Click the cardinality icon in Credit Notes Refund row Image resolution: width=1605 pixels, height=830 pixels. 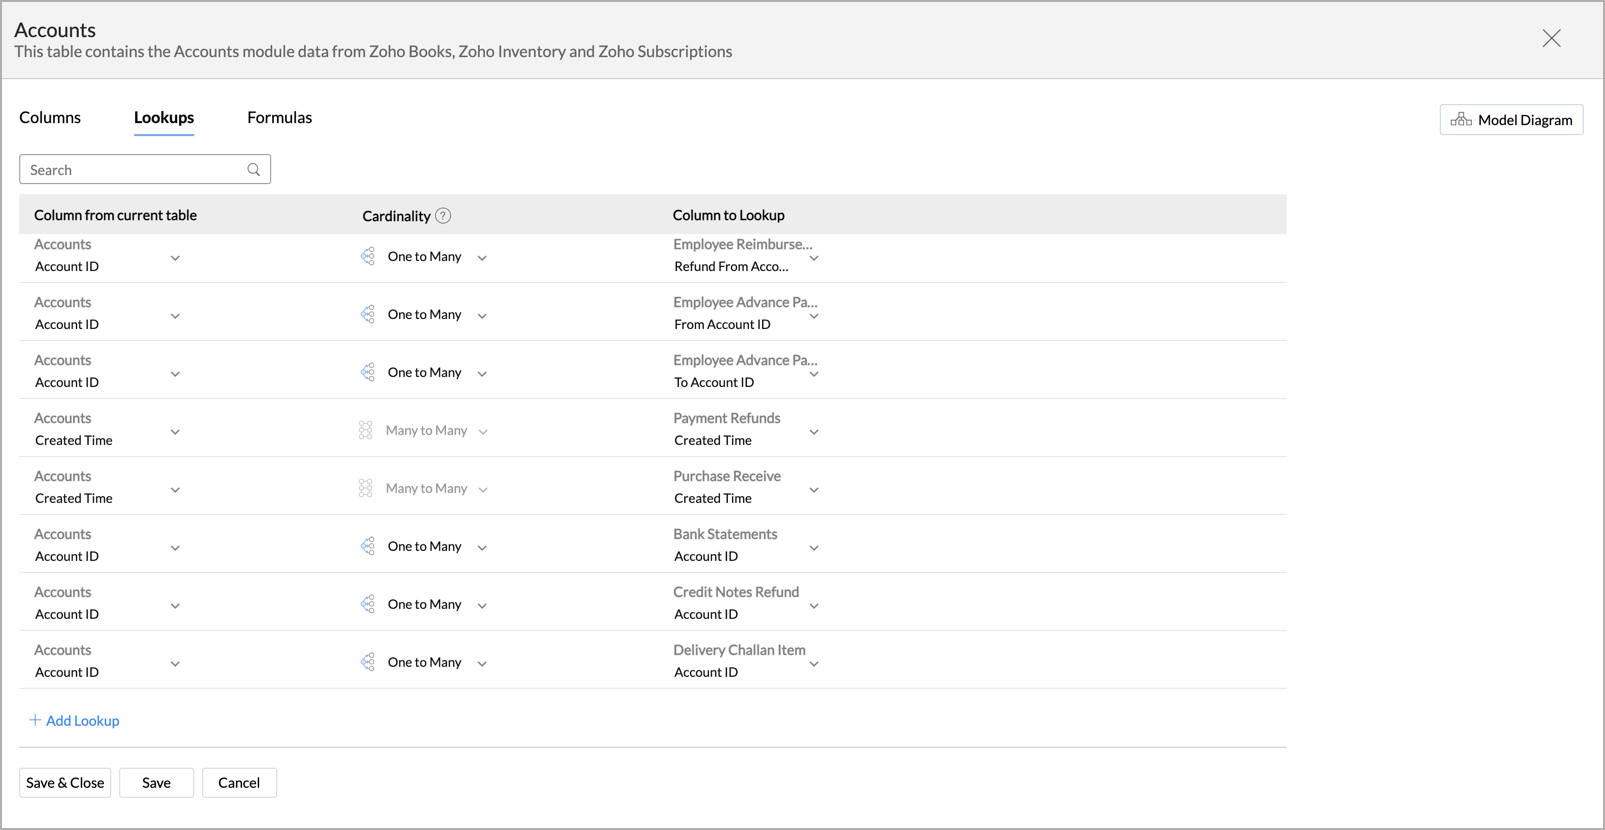click(x=368, y=604)
